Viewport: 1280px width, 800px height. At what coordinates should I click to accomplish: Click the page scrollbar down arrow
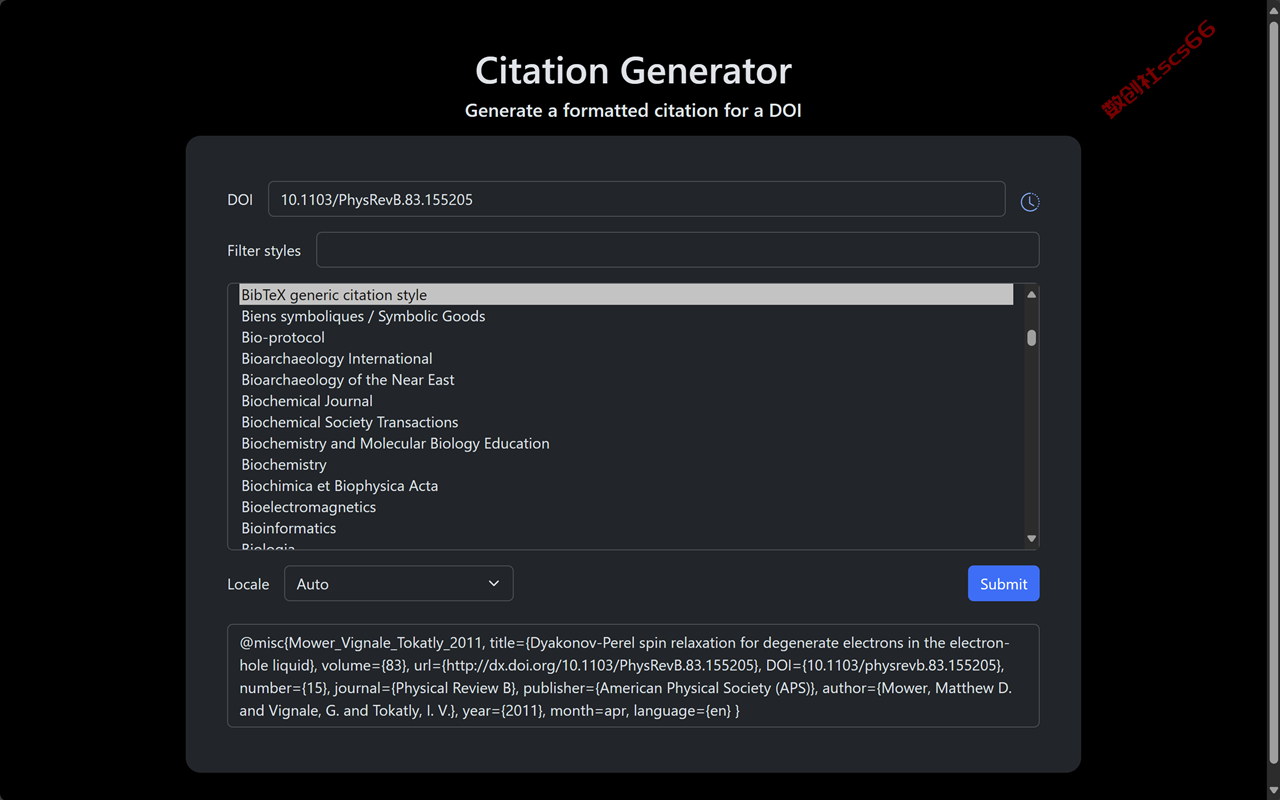pyautogui.click(x=1273, y=791)
